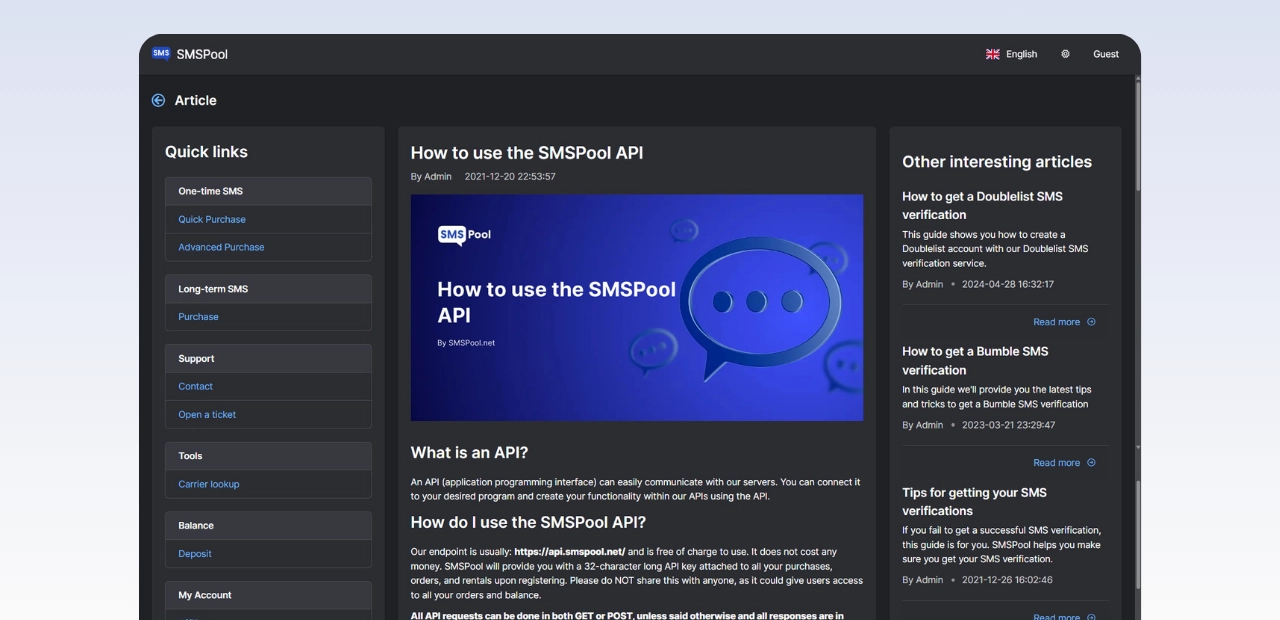Click the Balance section header
This screenshot has height=620, width=1280.
[268, 525]
